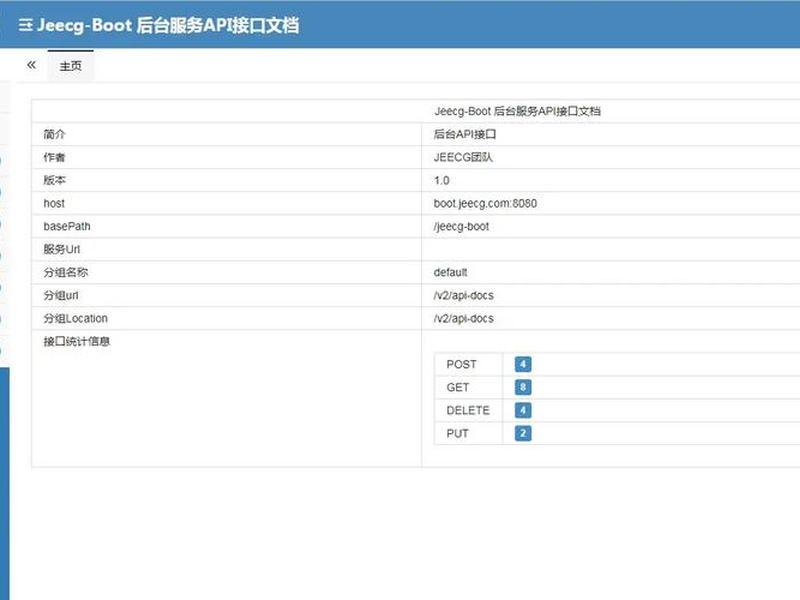The image size is (800, 600).
Task: Click the 作者 row label
Action: click(55, 157)
